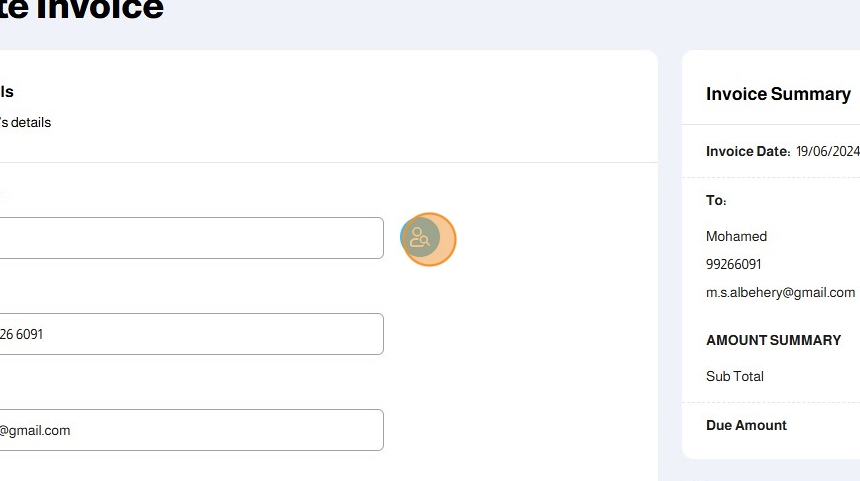This screenshot has width=860, height=481.
Task: Click the 19/06/2024 invoice date value
Action: click(x=828, y=151)
